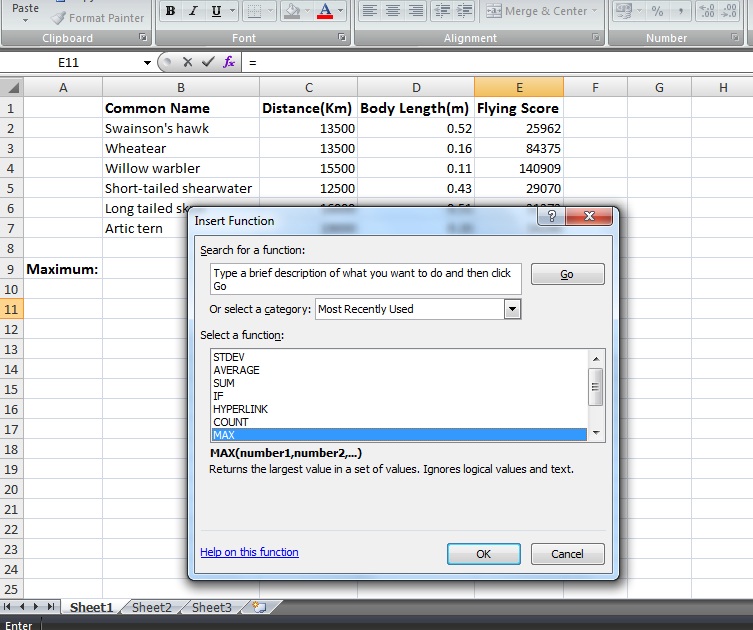Viewport: 753px width, 630px height.
Task: Switch to Sheet3 tab
Action: (x=211, y=607)
